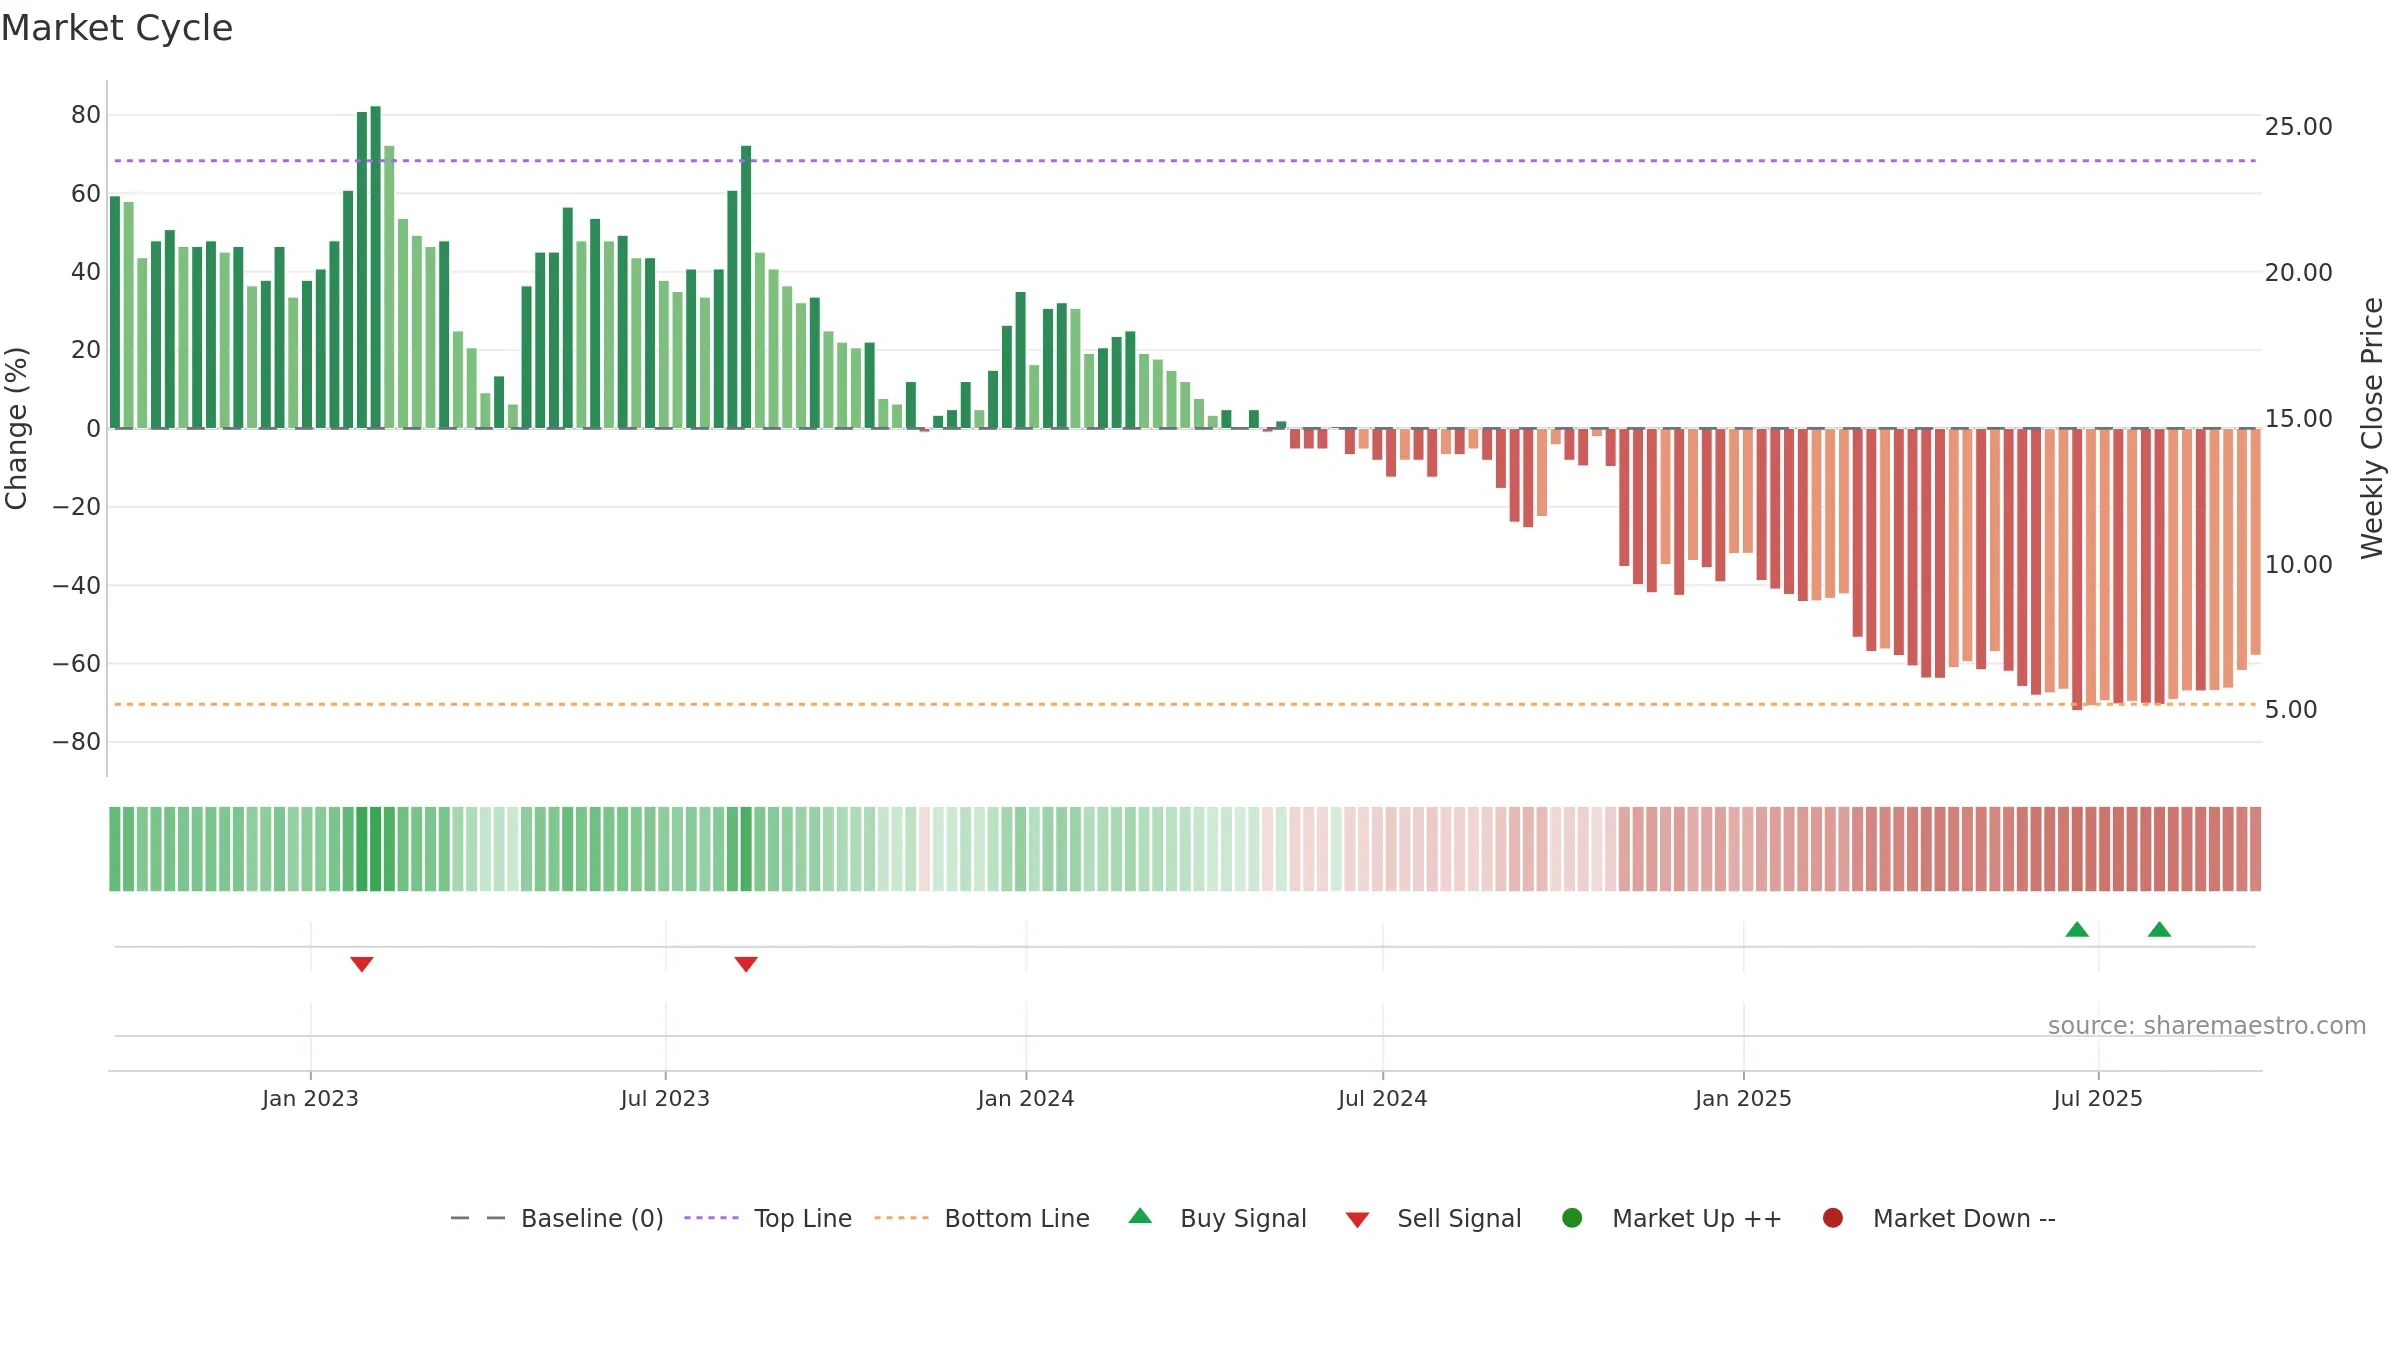Click the Change (%) y-axis title
Screen dimensions: 2400x1350
click(16, 428)
